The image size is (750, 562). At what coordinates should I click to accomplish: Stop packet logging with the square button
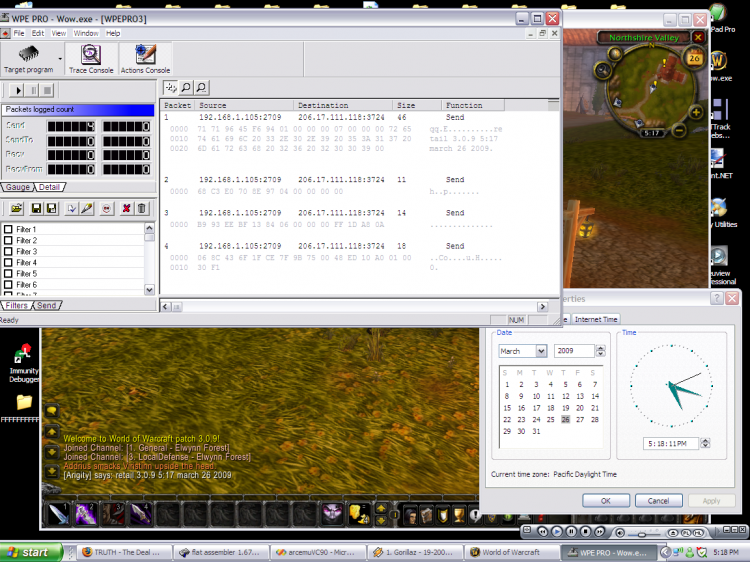click(47, 90)
